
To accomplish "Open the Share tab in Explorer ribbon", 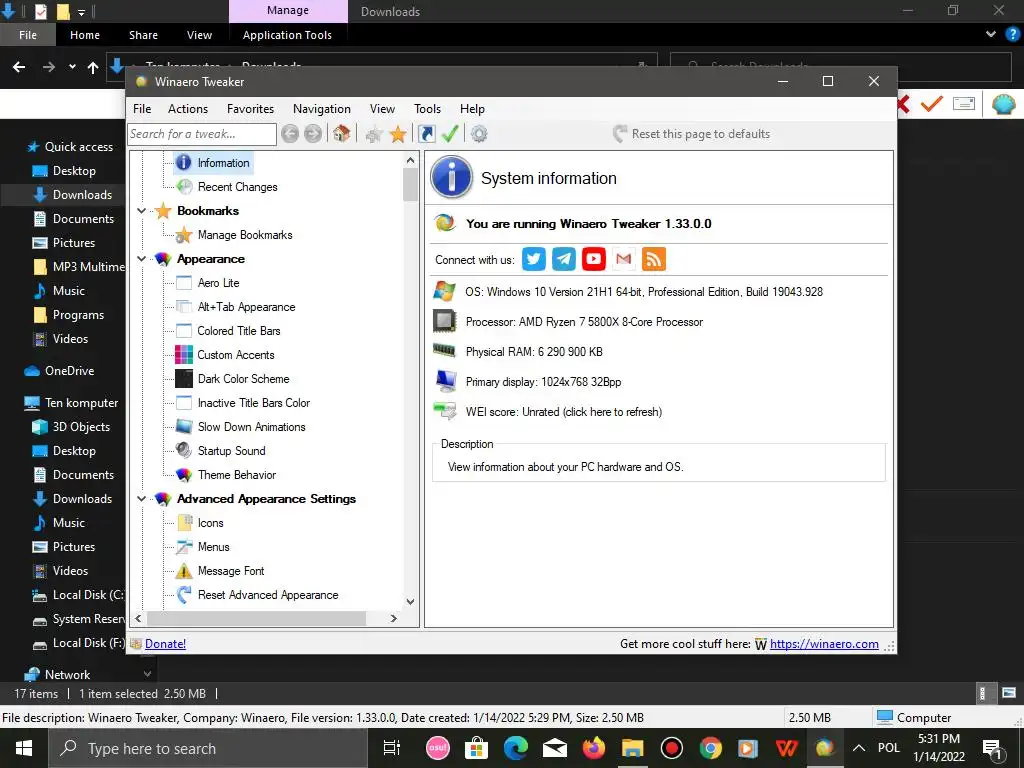I will 143,35.
